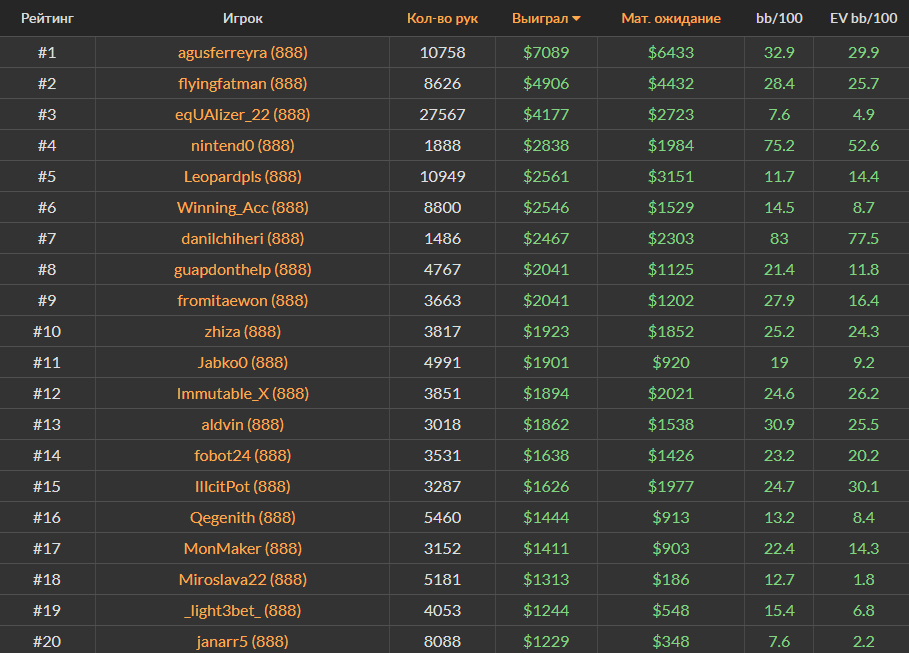Open danilchiheri (888) player page
Image resolution: width=909 pixels, height=653 pixels.
coord(242,238)
